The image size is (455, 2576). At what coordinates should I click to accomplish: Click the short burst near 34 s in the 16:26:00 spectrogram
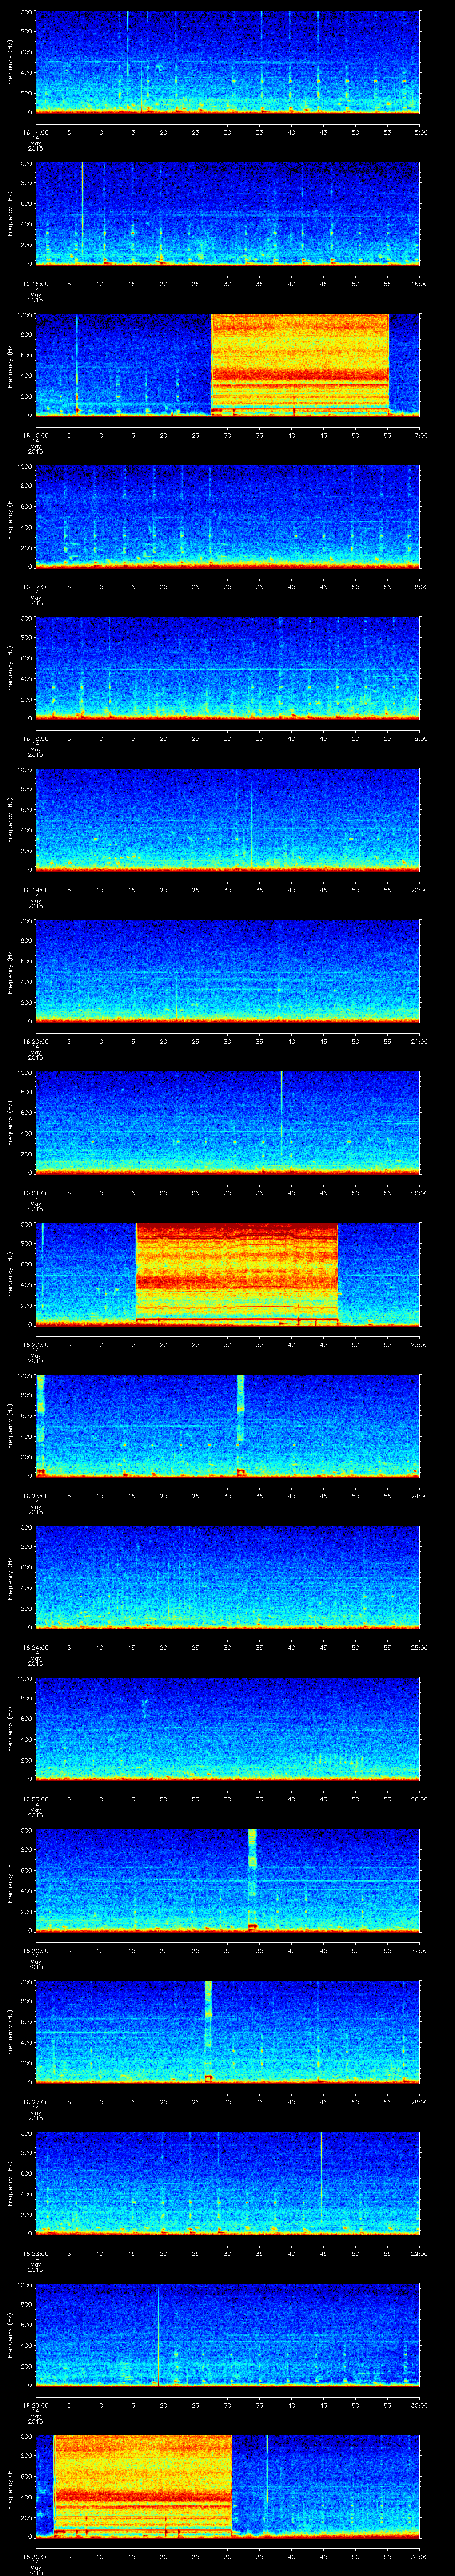click(252, 1879)
